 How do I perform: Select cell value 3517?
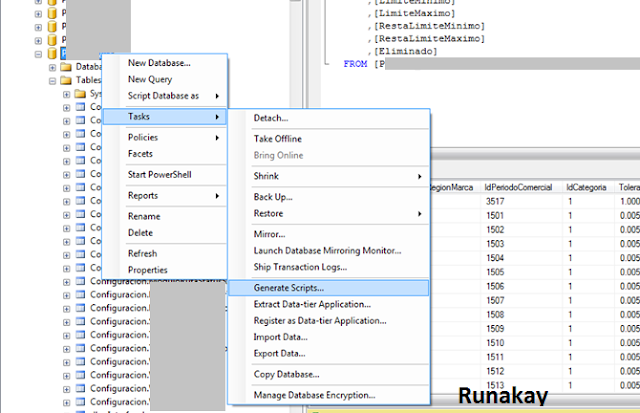click(495, 201)
